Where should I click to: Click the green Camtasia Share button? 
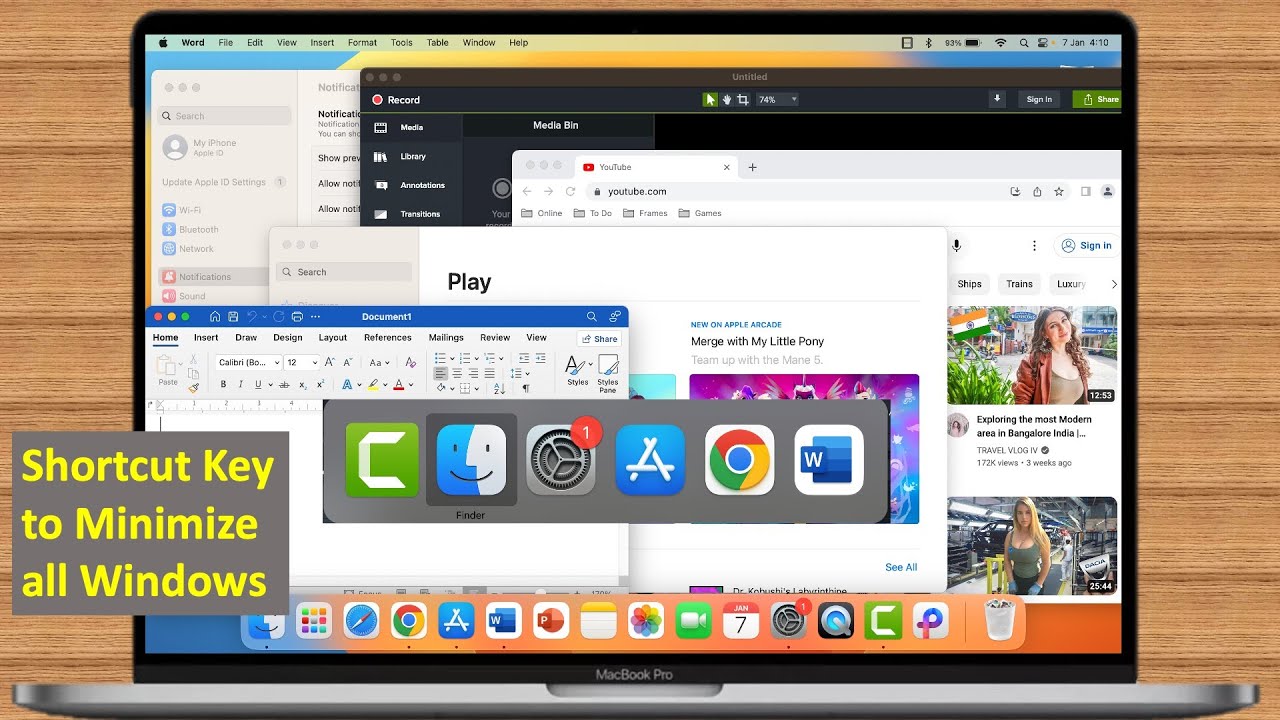(x=1098, y=99)
